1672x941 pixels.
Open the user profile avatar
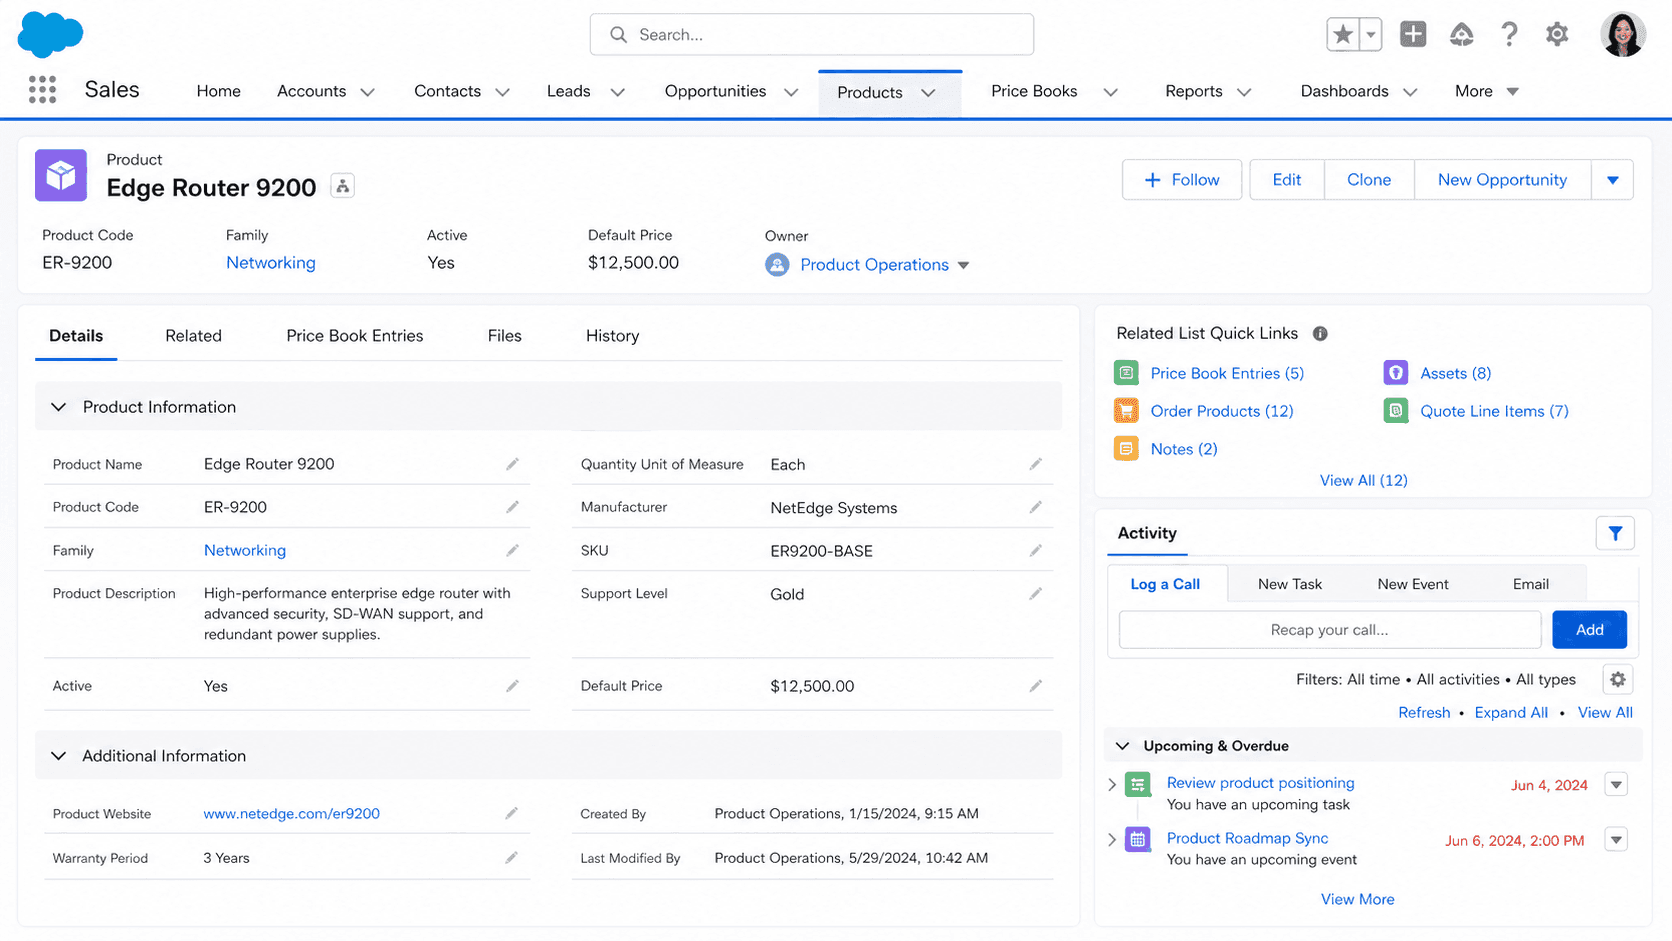tap(1623, 35)
